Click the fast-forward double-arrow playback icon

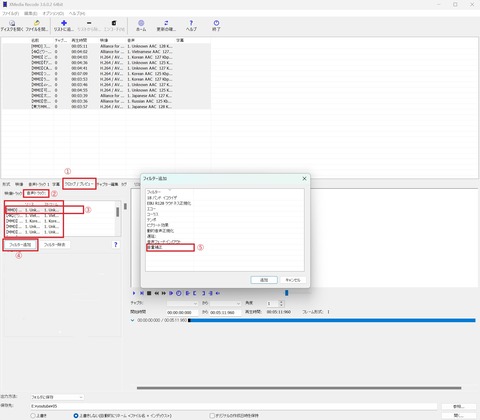click(x=164, y=293)
